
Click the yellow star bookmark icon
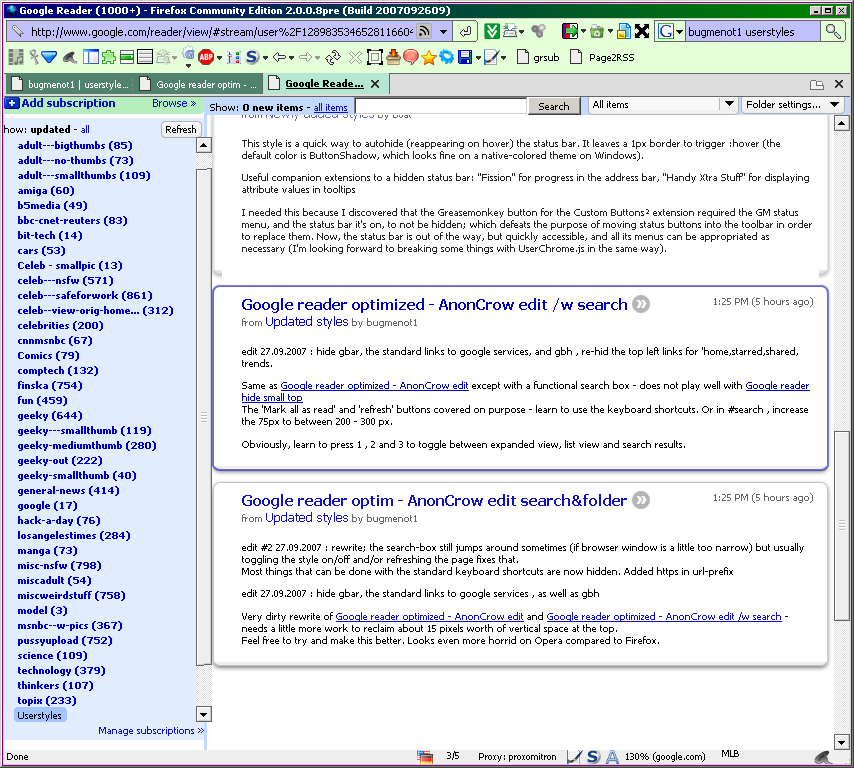(x=429, y=57)
